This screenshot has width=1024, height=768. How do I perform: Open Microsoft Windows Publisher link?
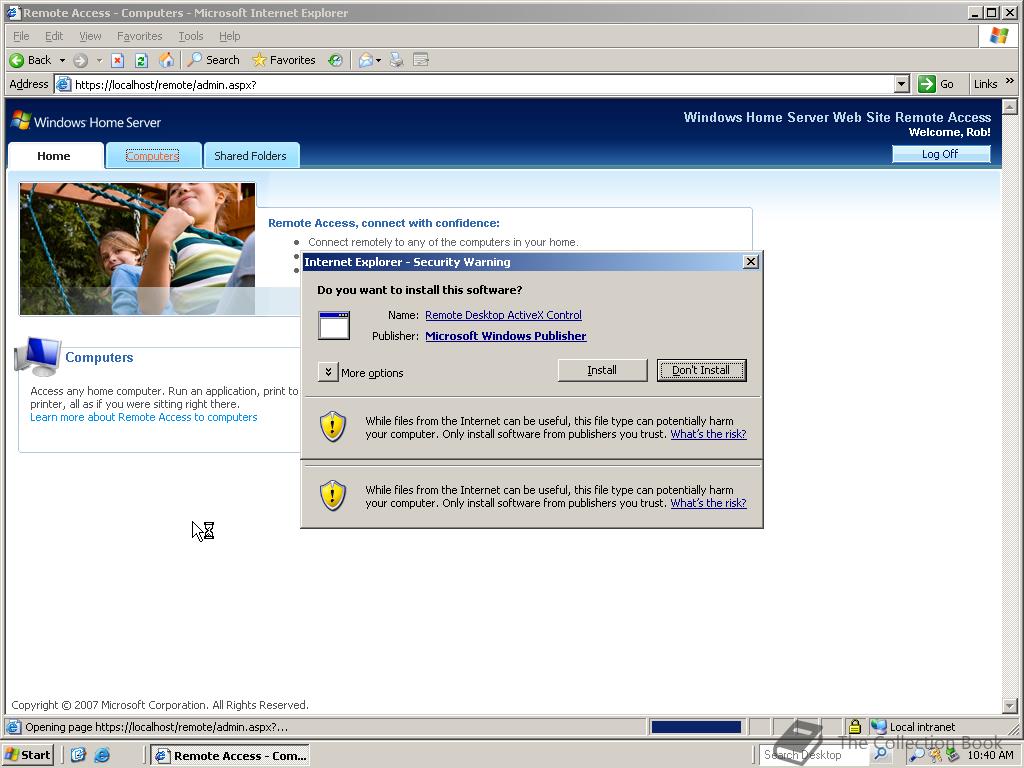point(505,336)
